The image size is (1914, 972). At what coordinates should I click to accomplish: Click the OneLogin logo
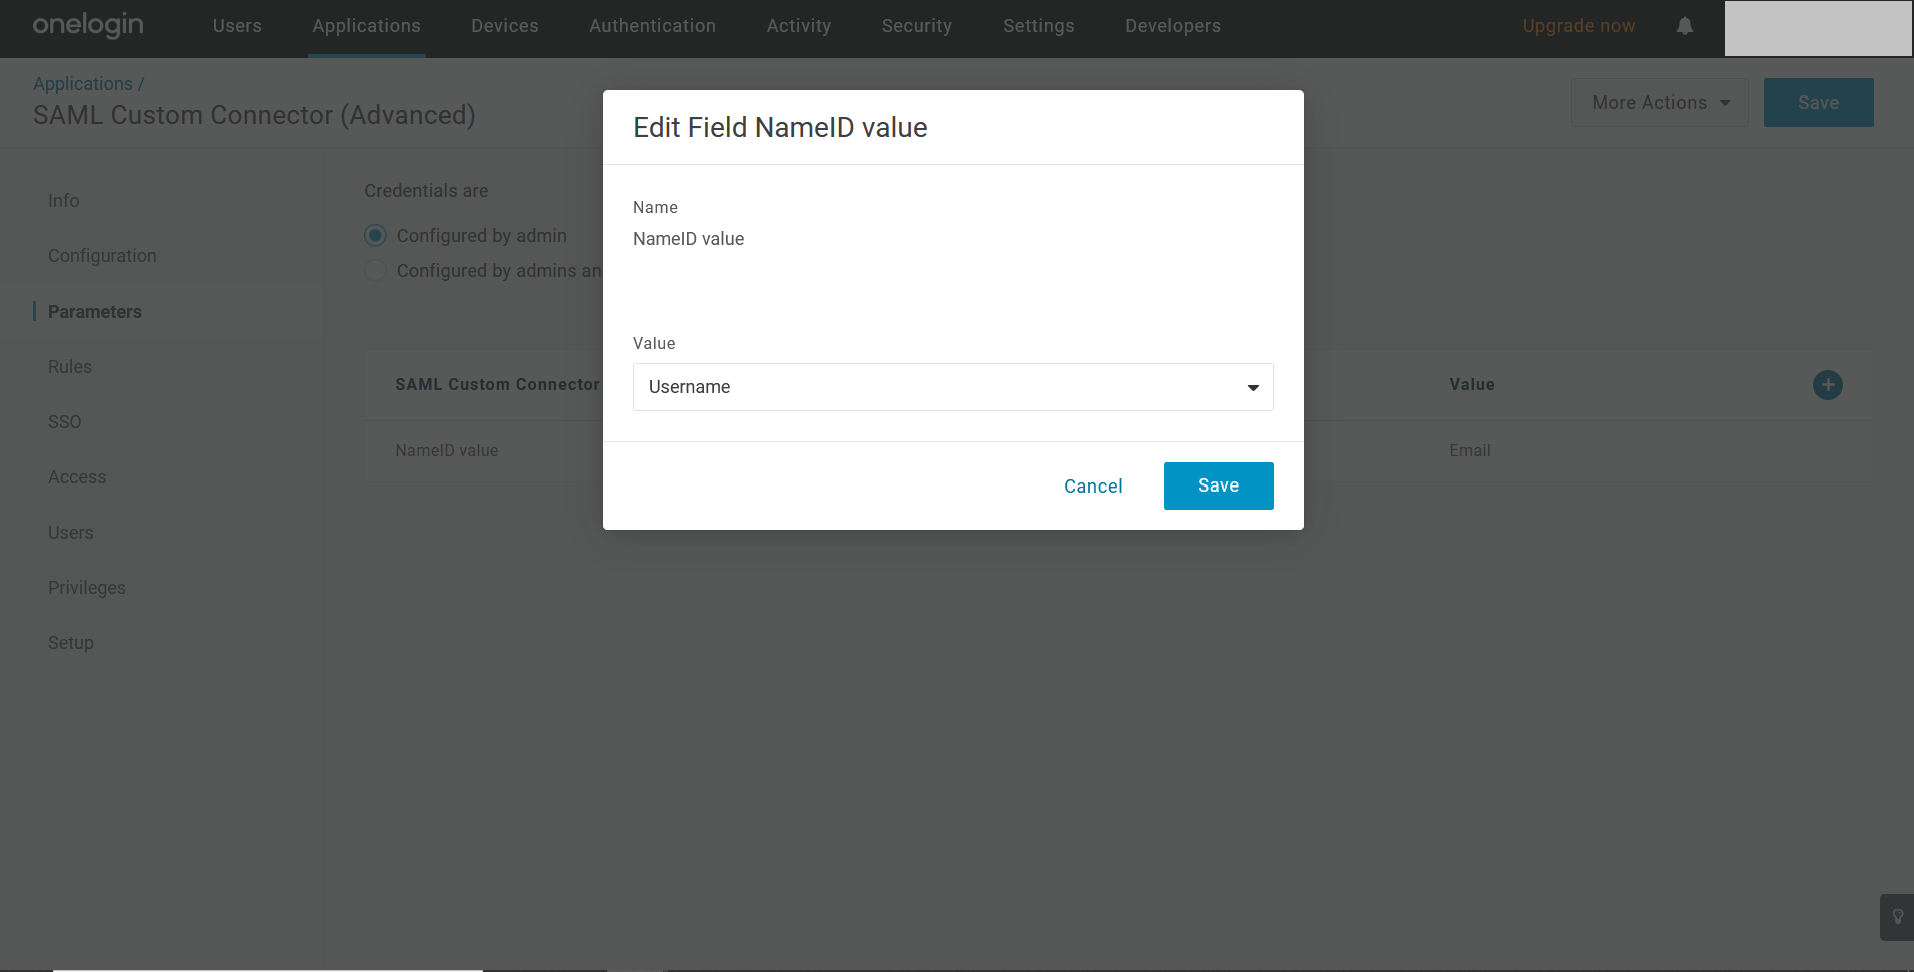pos(88,26)
